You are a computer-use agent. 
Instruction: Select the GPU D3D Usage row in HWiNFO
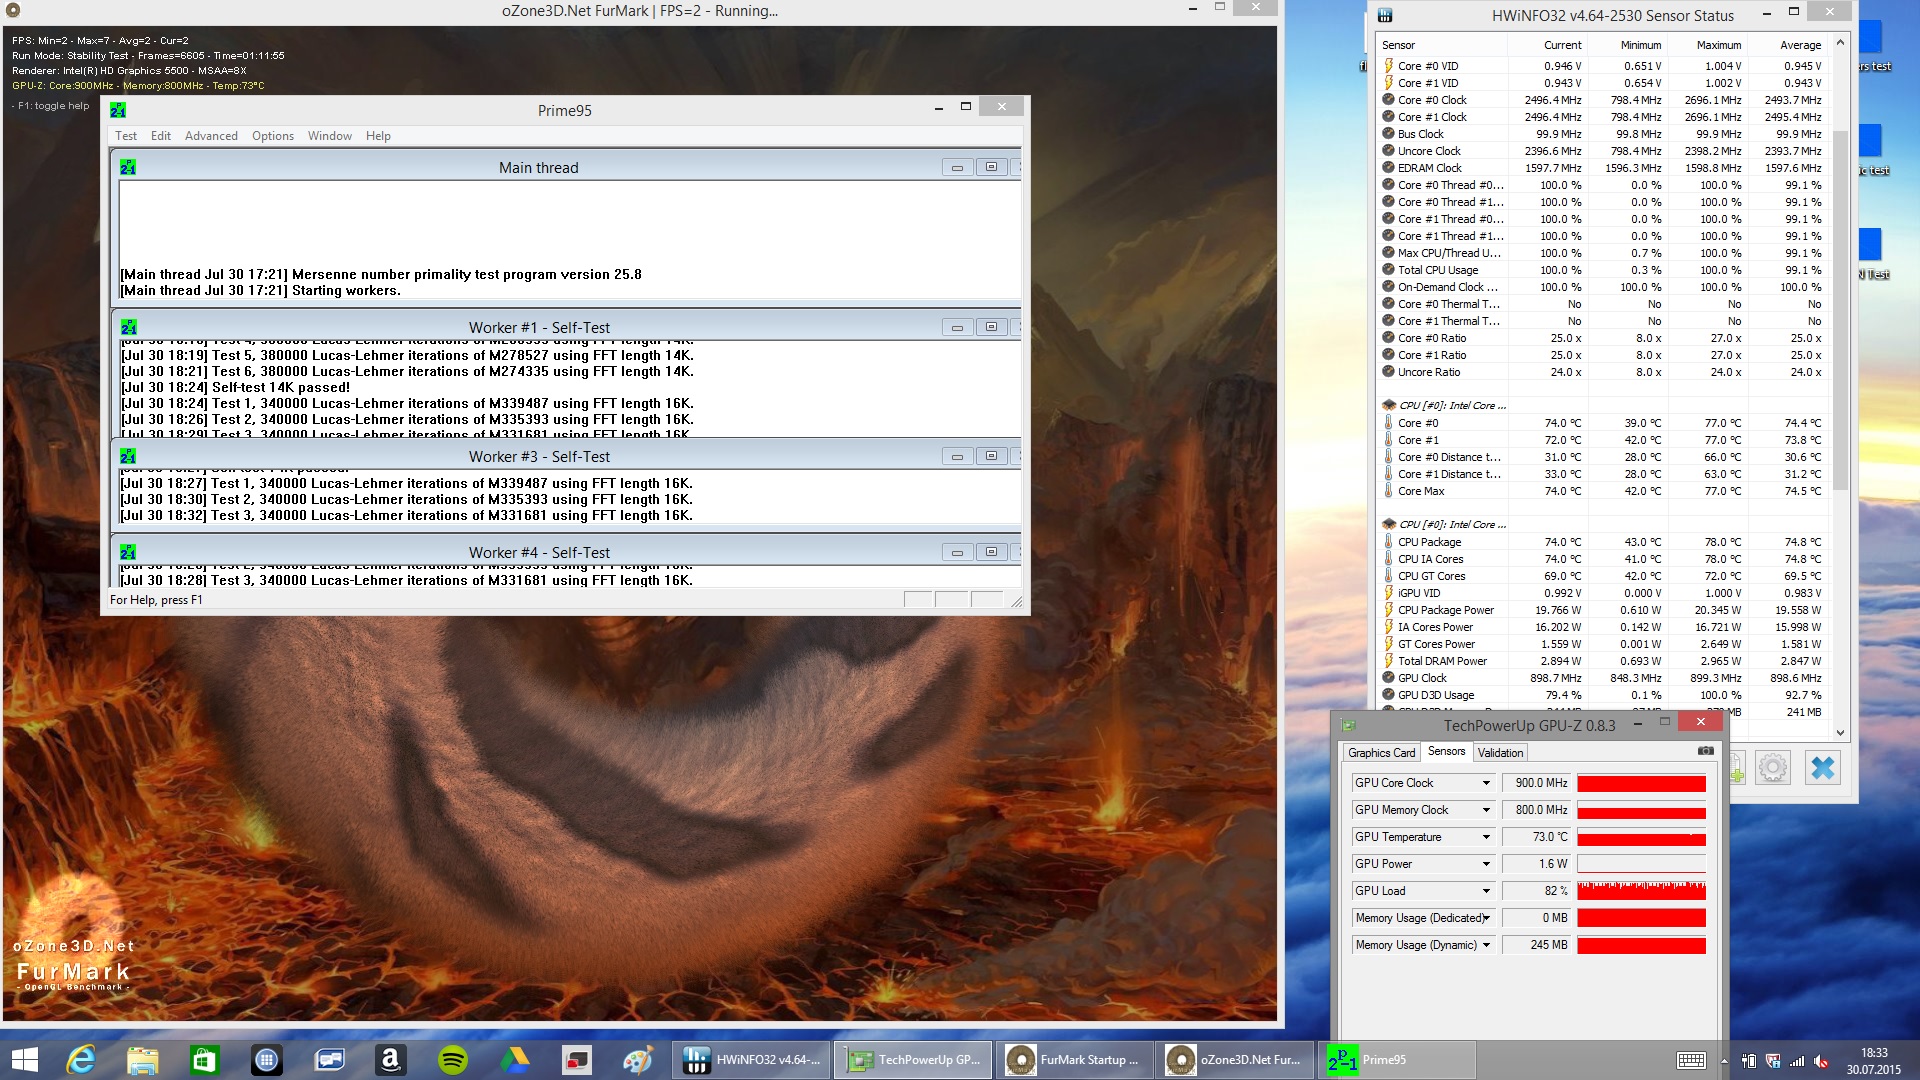1602,695
